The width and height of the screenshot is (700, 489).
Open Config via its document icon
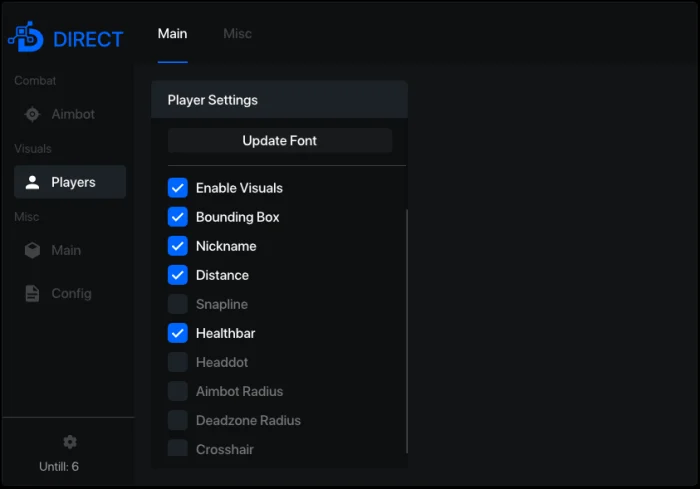(32, 293)
